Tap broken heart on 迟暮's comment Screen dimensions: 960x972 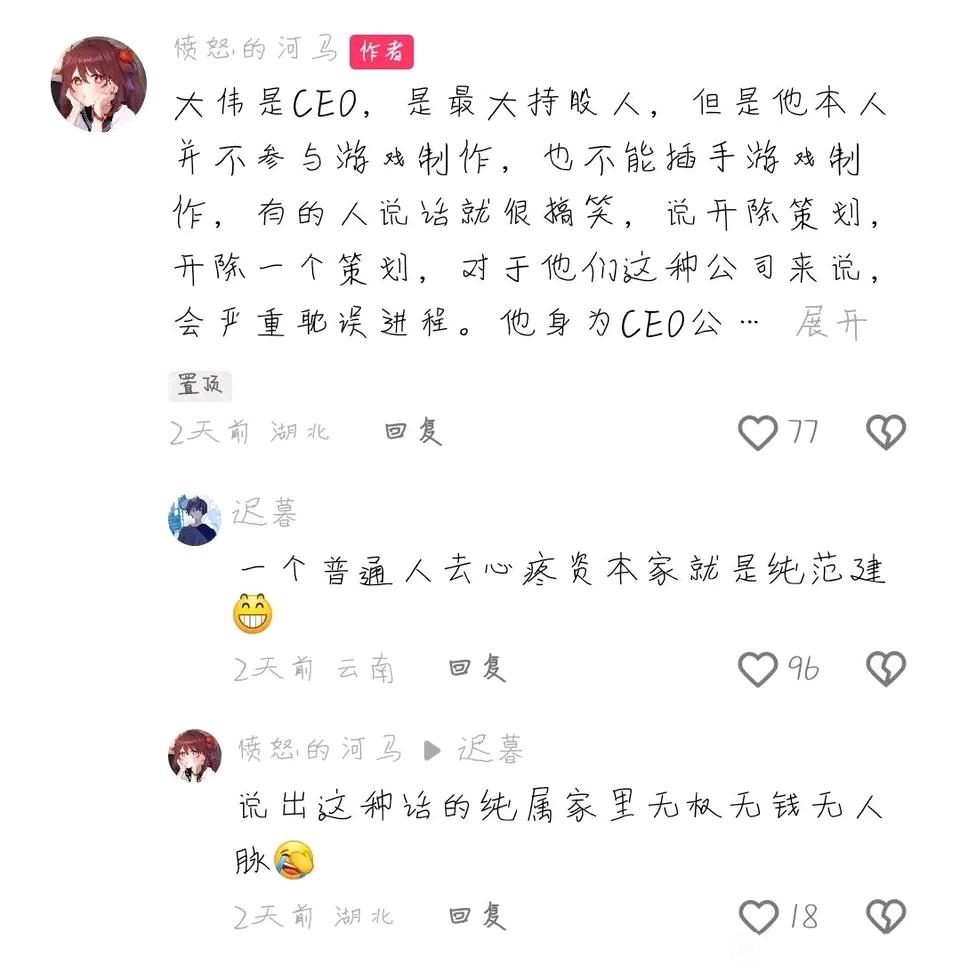(886, 669)
